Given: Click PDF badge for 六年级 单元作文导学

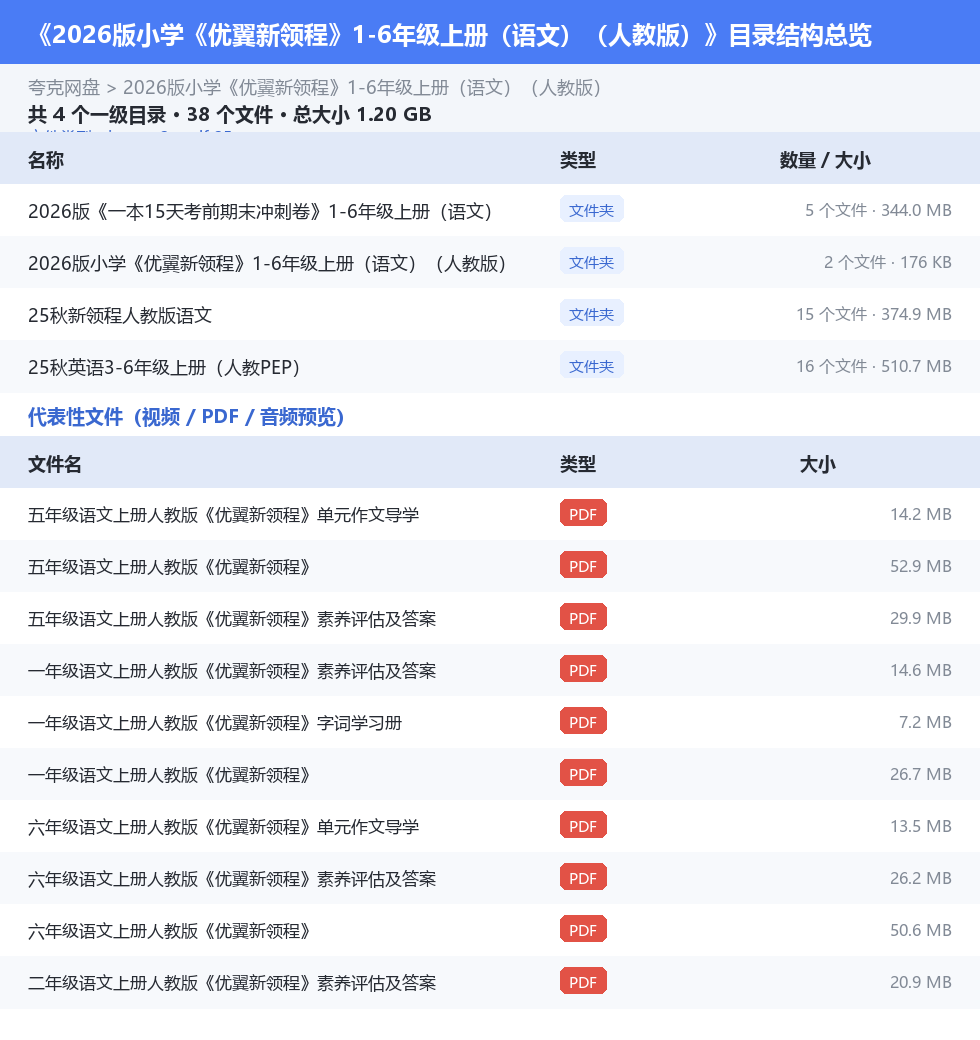Looking at the screenshot, I should (583, 825).
